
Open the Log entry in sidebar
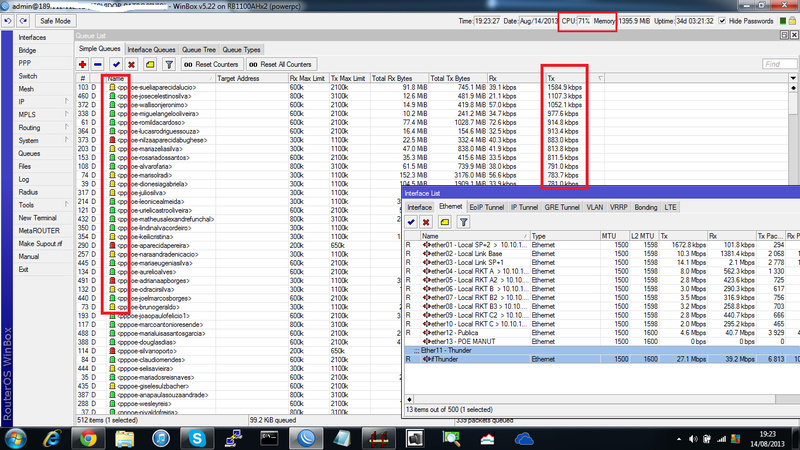pyautogui.click(x=24, y=179)
